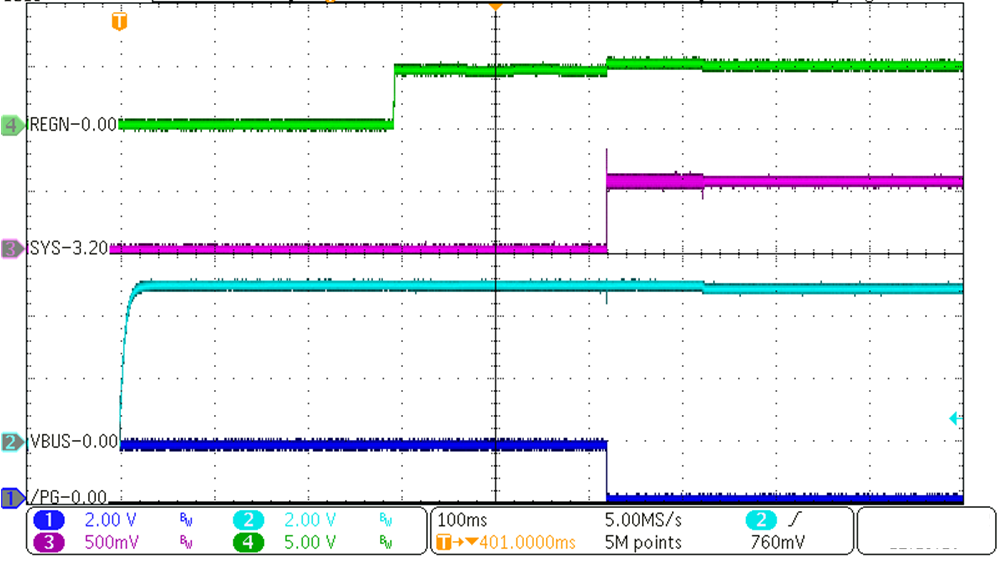Click the 5.00MS/s sample rate readout
Screen dimensions: 1000x581
(644, 520)
